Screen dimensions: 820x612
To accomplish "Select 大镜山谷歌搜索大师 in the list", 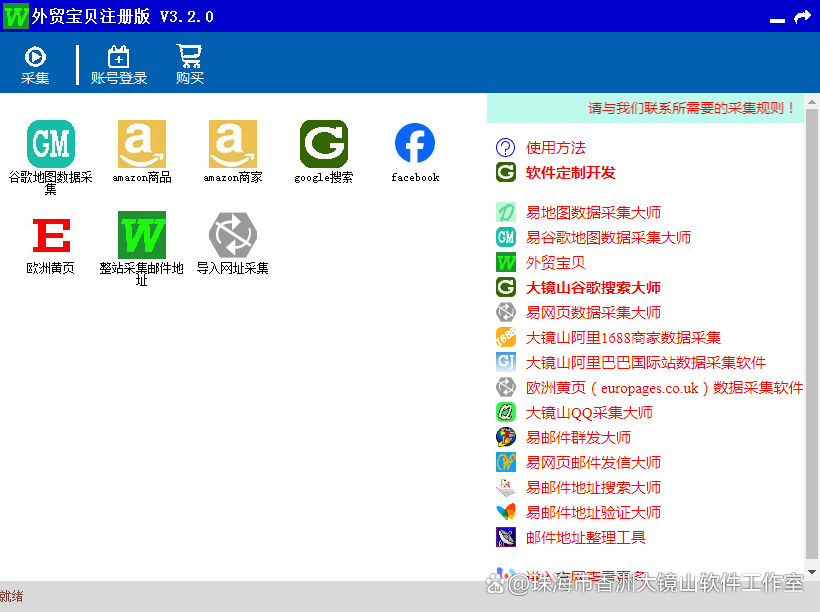I will click(x=593, y=288).
